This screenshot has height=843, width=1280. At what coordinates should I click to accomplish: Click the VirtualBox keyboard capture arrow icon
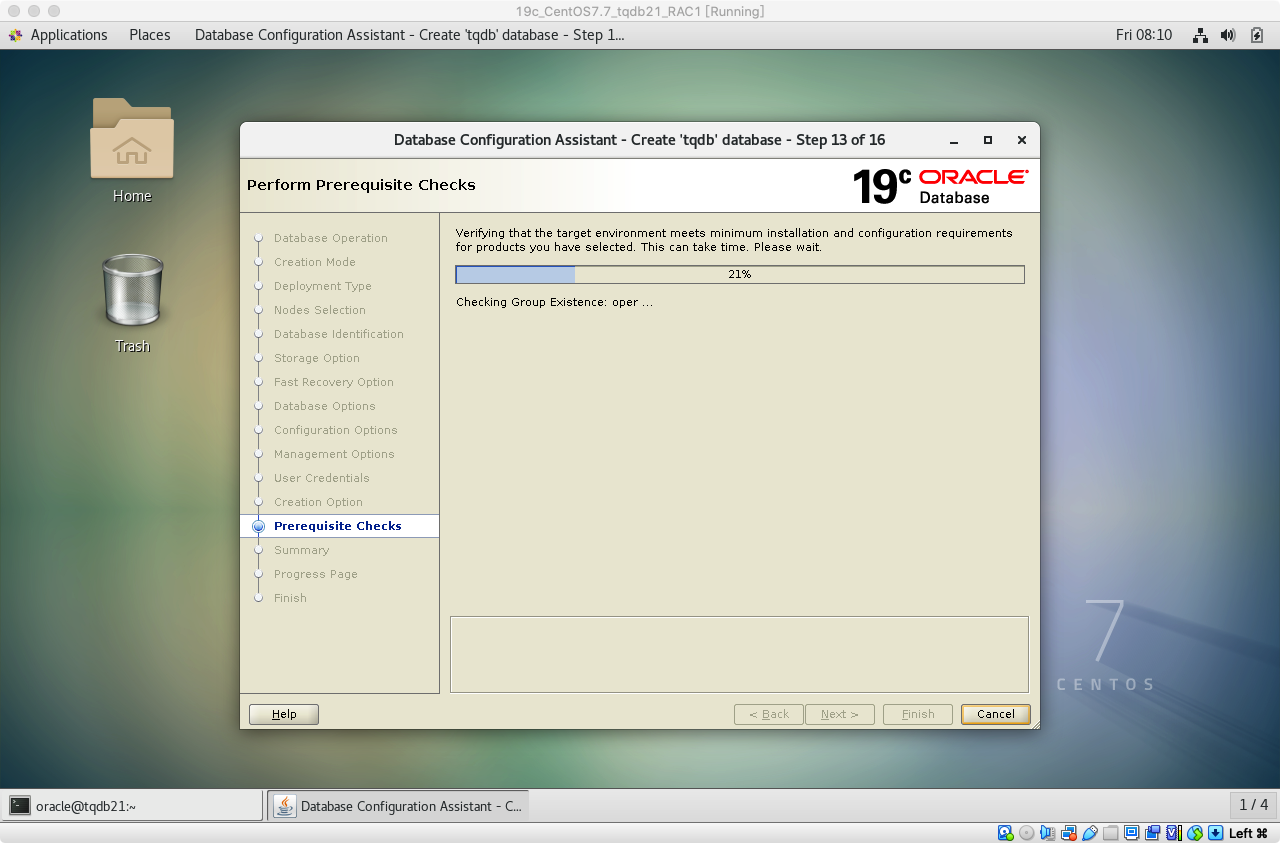click(x=1215, y=833)
